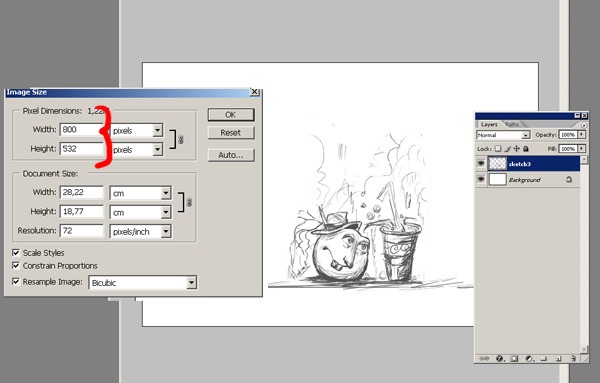Open the Normal blend mode dropdown
Screen dimensions: 600x383
(x=526, y=135)
